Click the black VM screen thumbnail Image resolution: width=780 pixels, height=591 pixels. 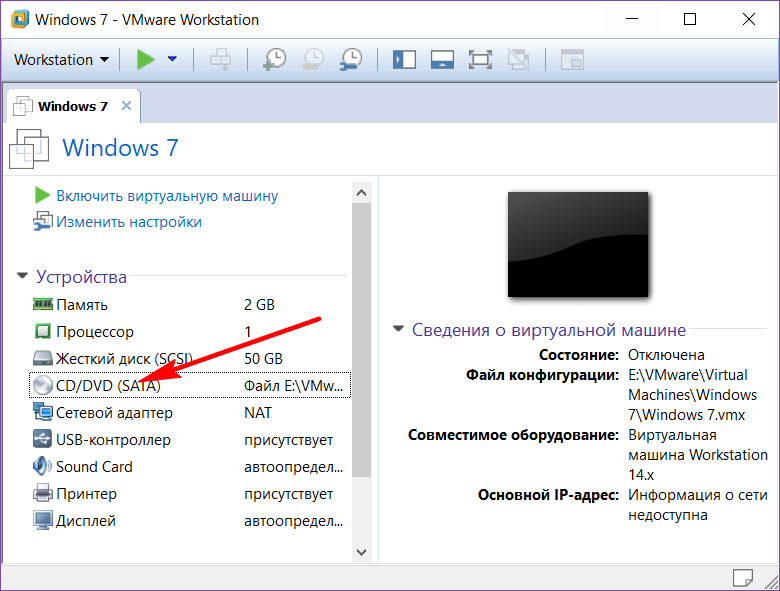click(x=578, y=244)
